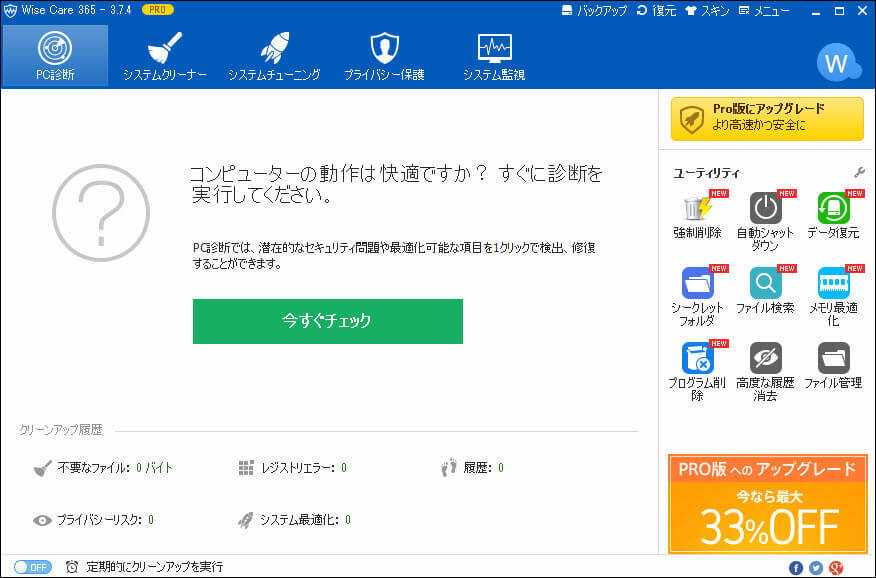Open Google+ link icon
Screen dimensions: 876x578
(x=836, y=567)
